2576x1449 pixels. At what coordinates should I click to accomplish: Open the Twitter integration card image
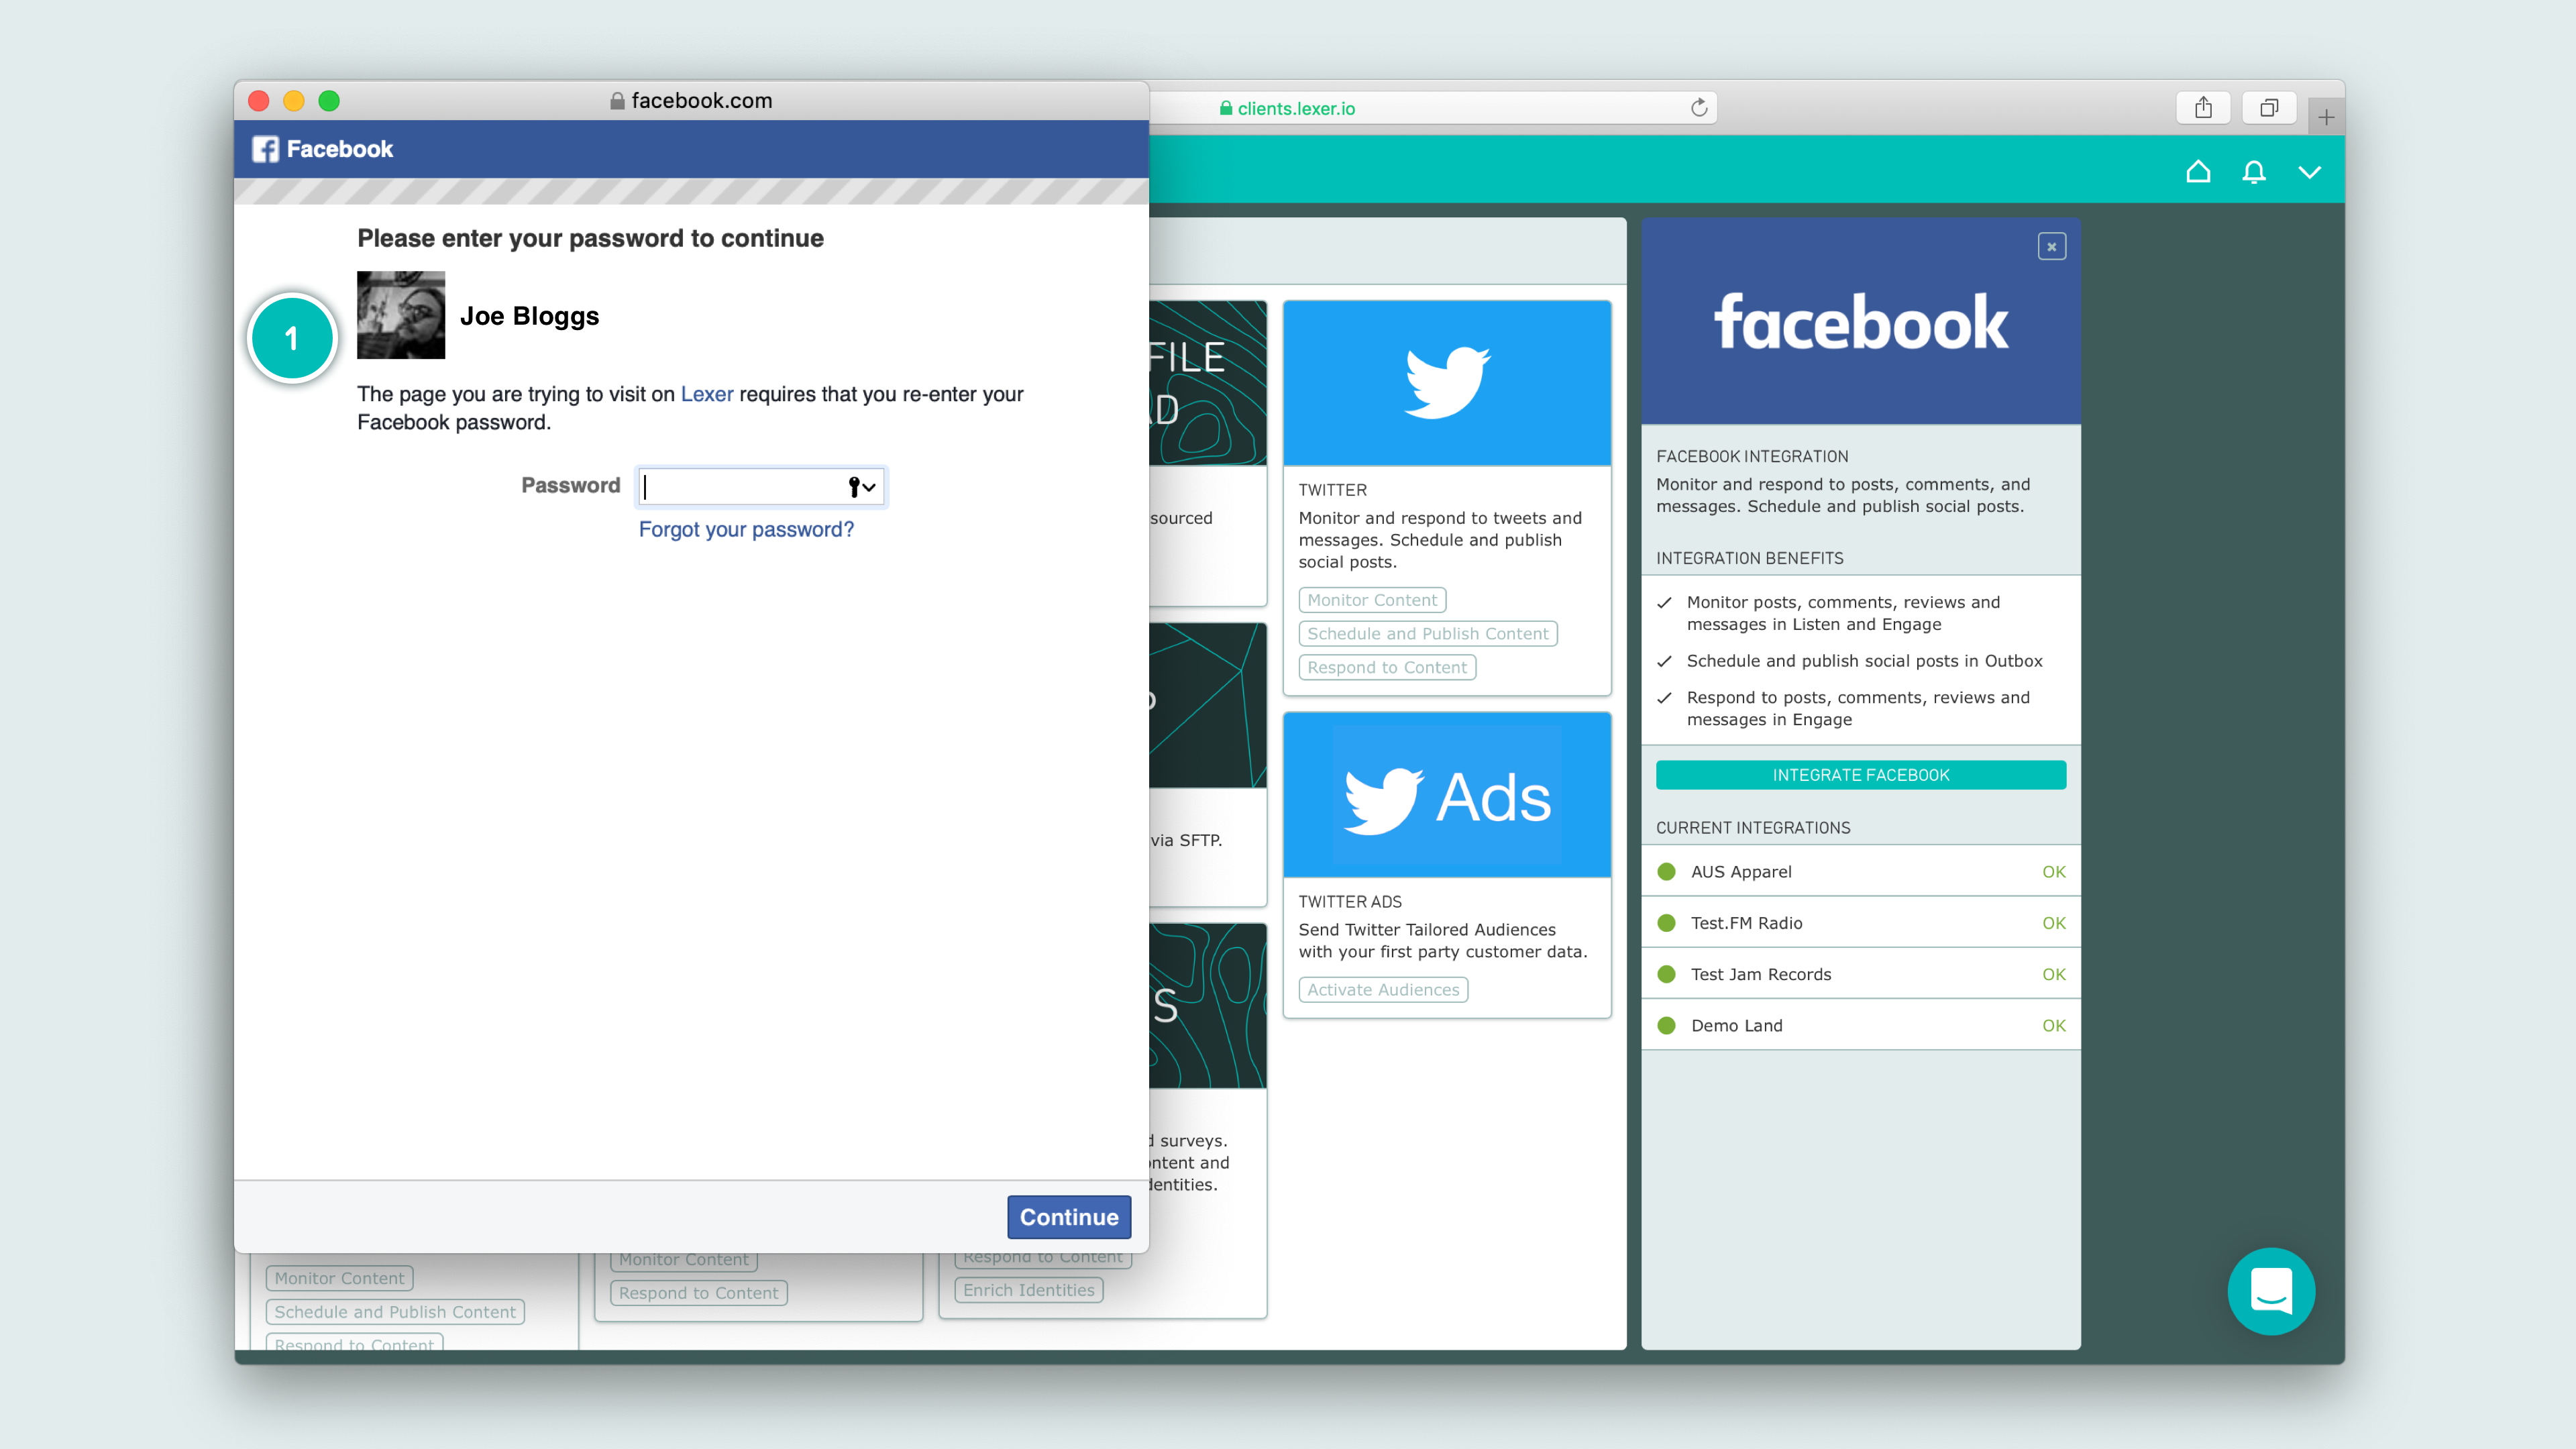(x=1447, y=384)
